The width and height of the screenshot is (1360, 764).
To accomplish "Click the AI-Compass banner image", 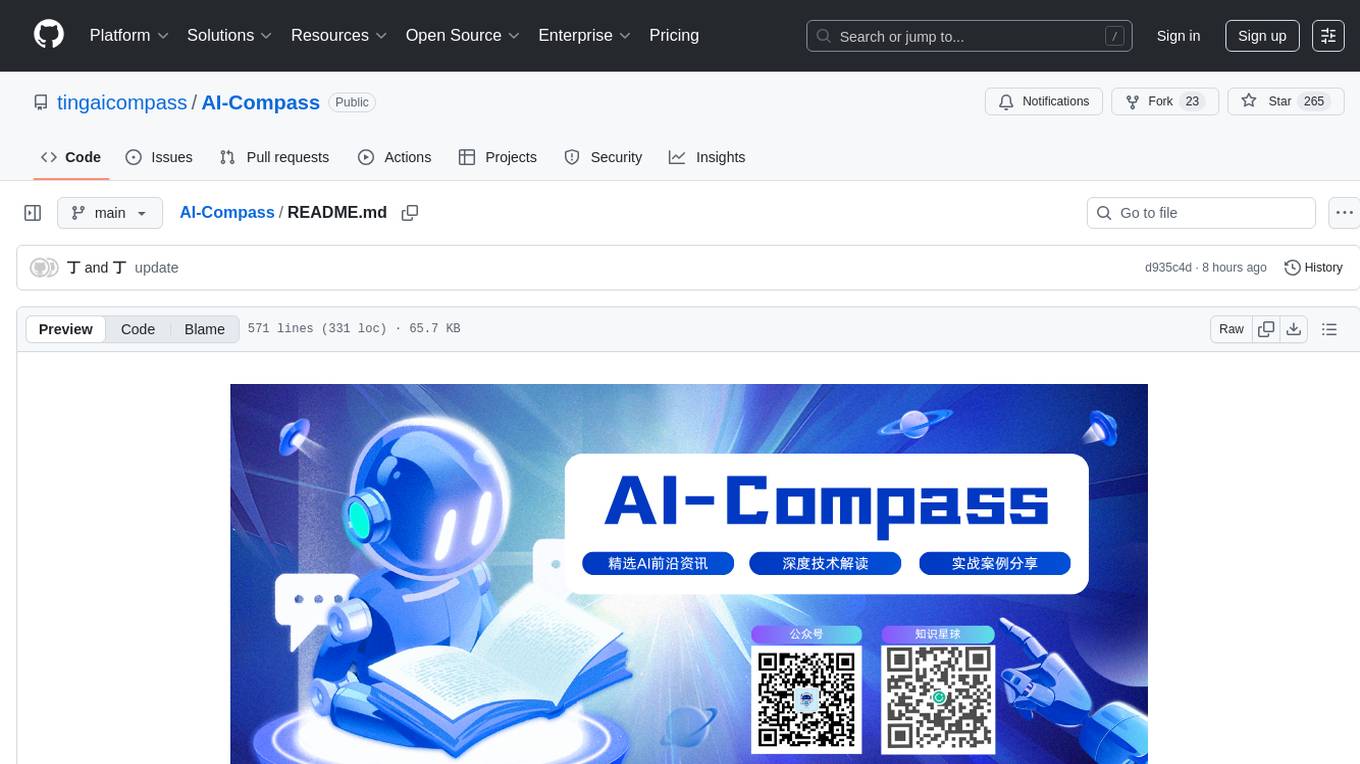I will pos(689,573).
